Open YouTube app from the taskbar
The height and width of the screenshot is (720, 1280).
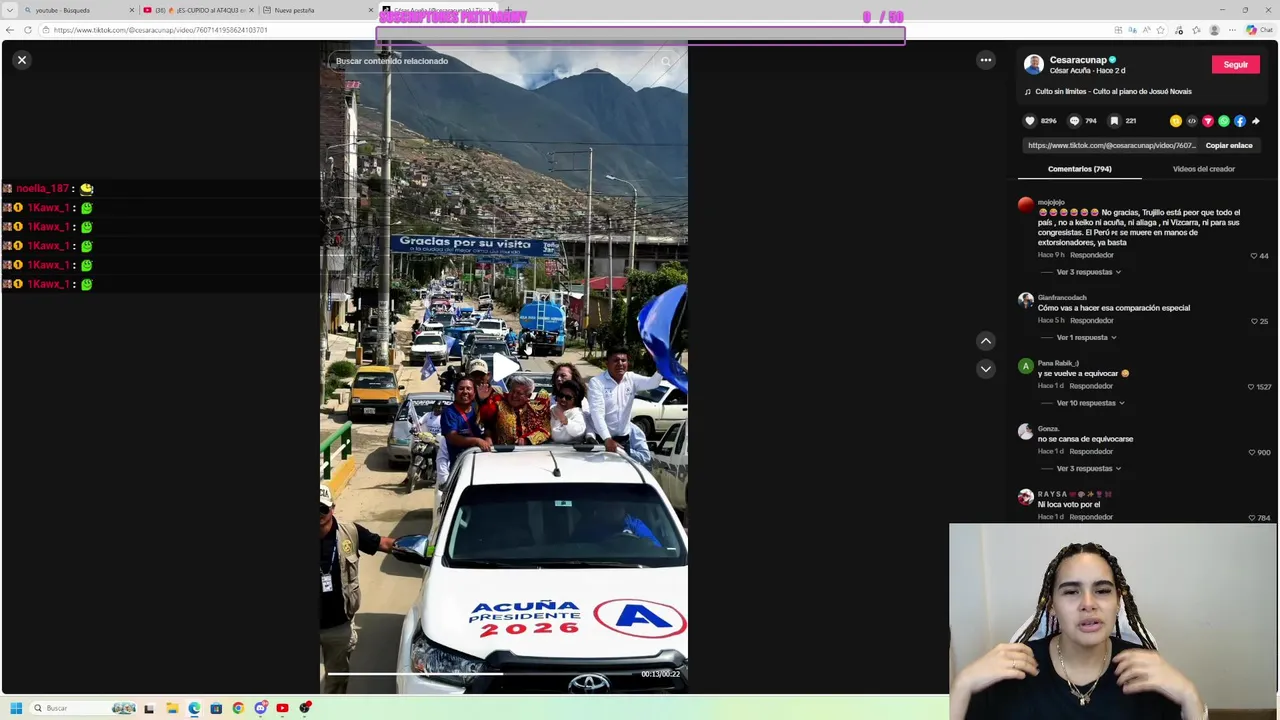(282, 708)
